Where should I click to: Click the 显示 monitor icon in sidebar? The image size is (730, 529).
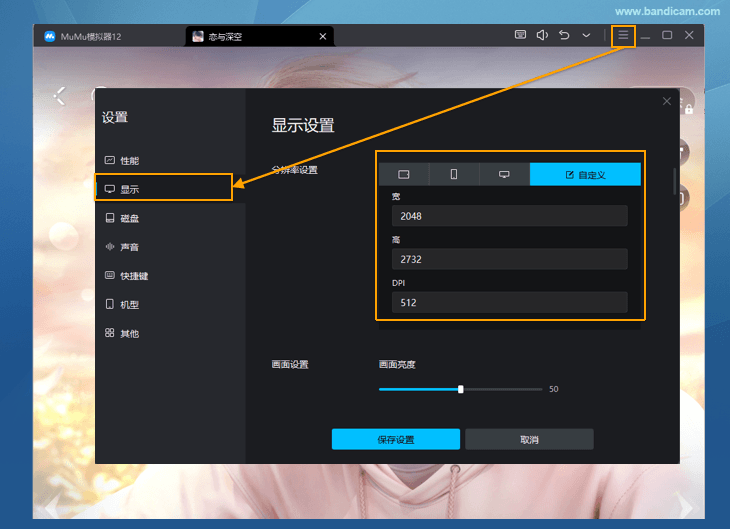point(110,189)
